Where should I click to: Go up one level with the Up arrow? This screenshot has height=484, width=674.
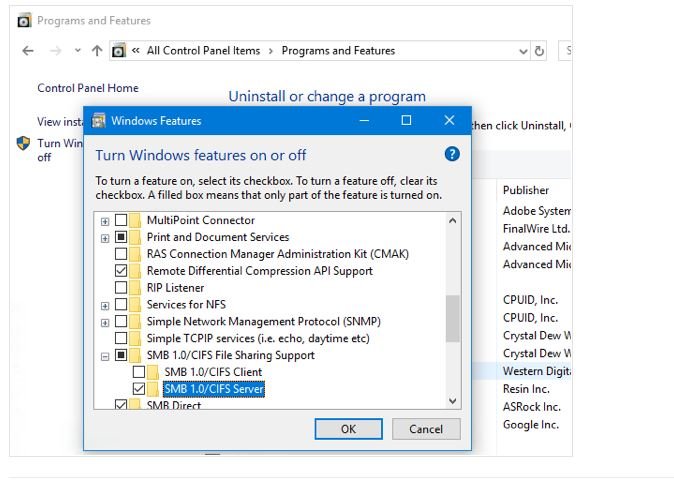[97, 51]
